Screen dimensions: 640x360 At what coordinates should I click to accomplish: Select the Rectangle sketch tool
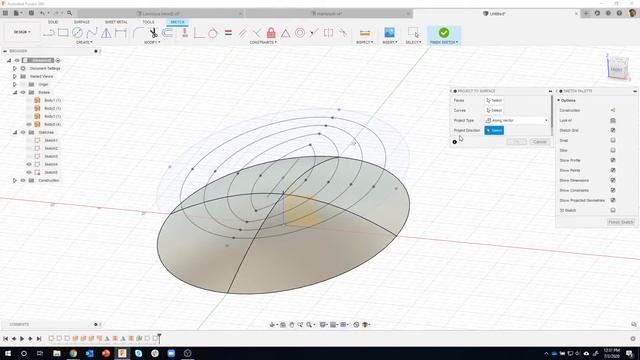coord(63,33)
